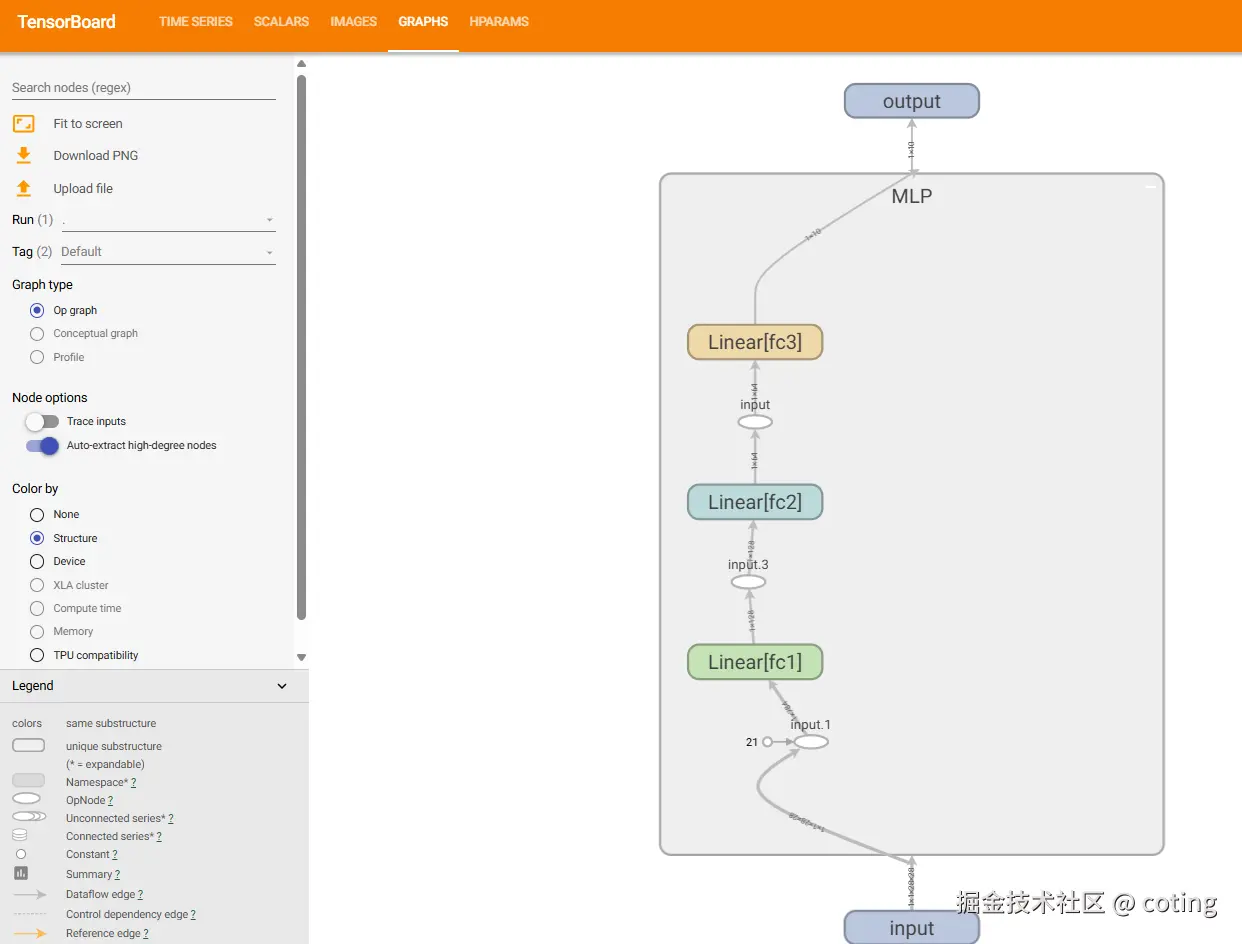Open Constant help question mark link
1242x944 pixels.
(x=115, y=855)
